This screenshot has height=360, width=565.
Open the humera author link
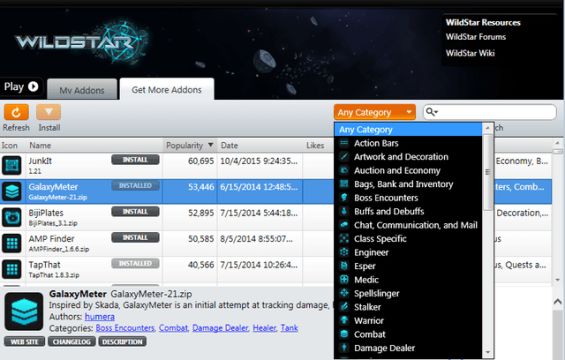tap(99, 317)
